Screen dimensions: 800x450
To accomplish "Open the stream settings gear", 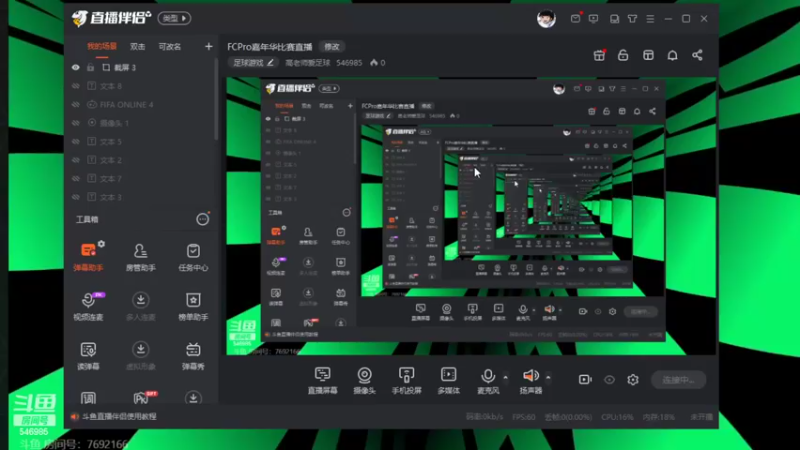I will (x=633, y=380).
